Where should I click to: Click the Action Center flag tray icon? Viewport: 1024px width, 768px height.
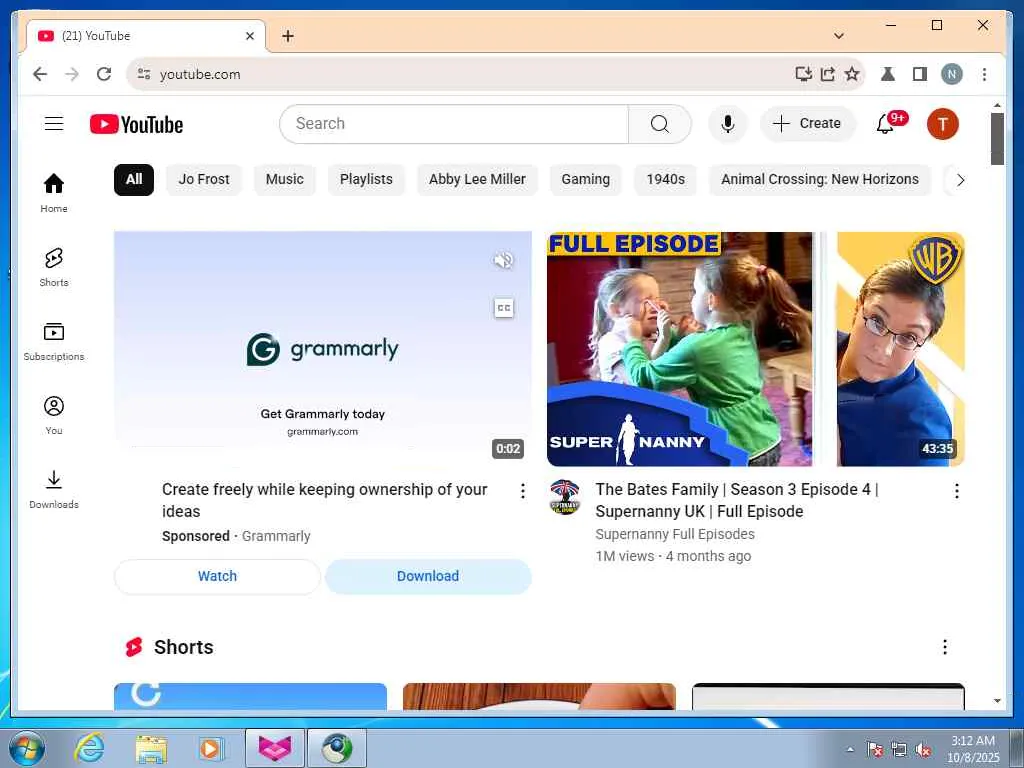click(x=874, y=750)
